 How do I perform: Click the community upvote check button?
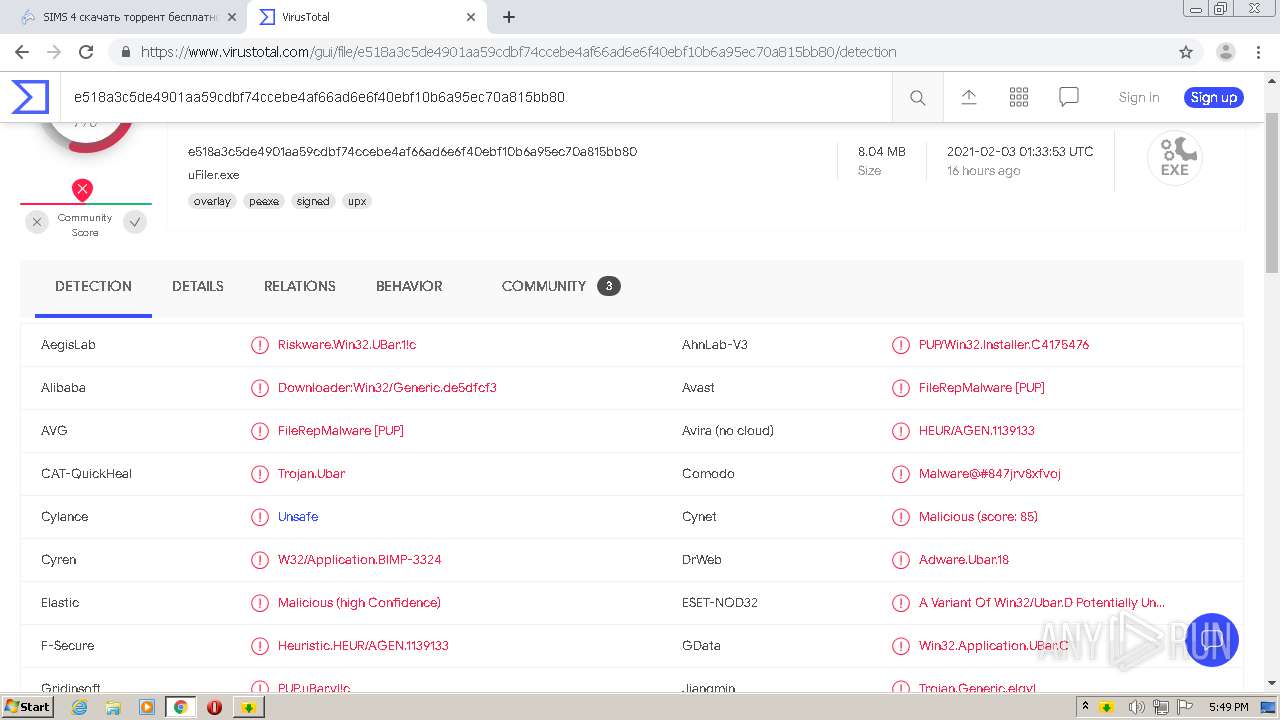coord(135,223)
